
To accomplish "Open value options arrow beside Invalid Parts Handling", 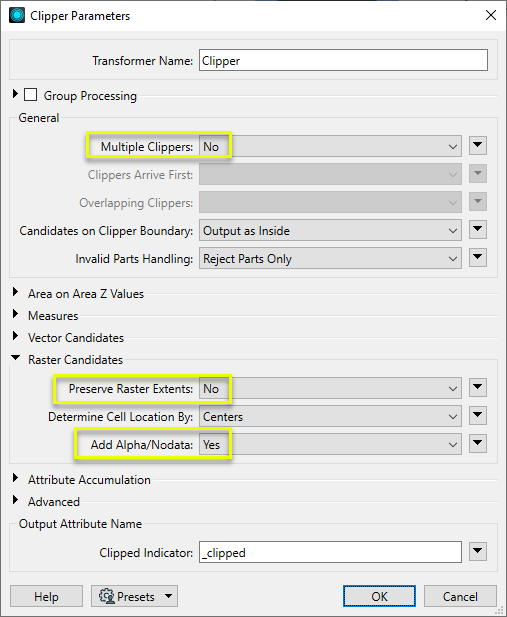I will tap(478, 258).
